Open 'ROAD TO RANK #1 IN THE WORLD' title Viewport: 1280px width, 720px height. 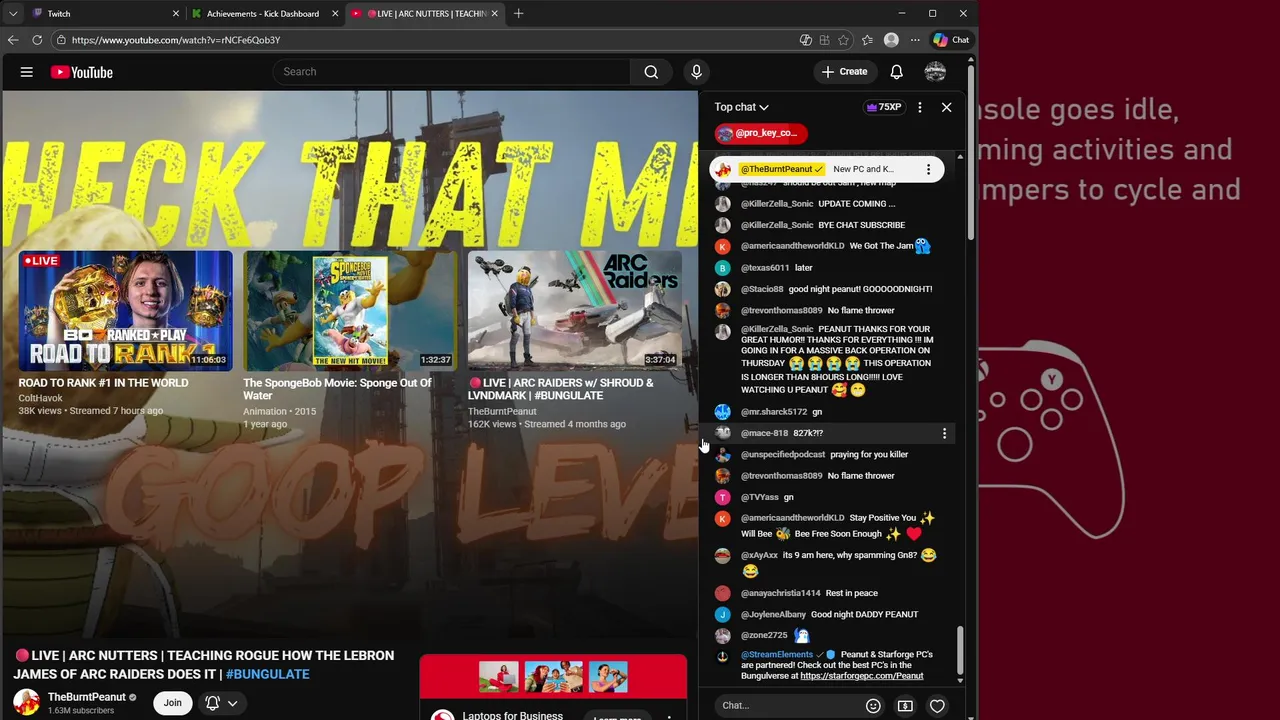[x=103, y=383]
